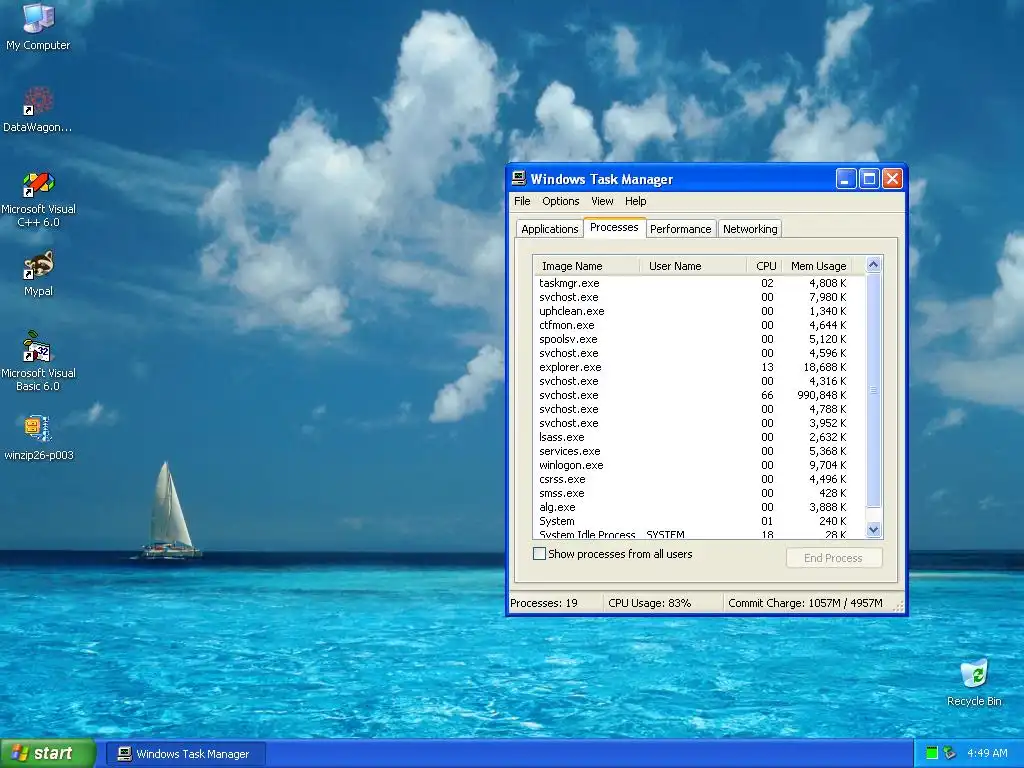Sort by the User Name column header
Viewport: 1024px width, 768px height.
693,266
